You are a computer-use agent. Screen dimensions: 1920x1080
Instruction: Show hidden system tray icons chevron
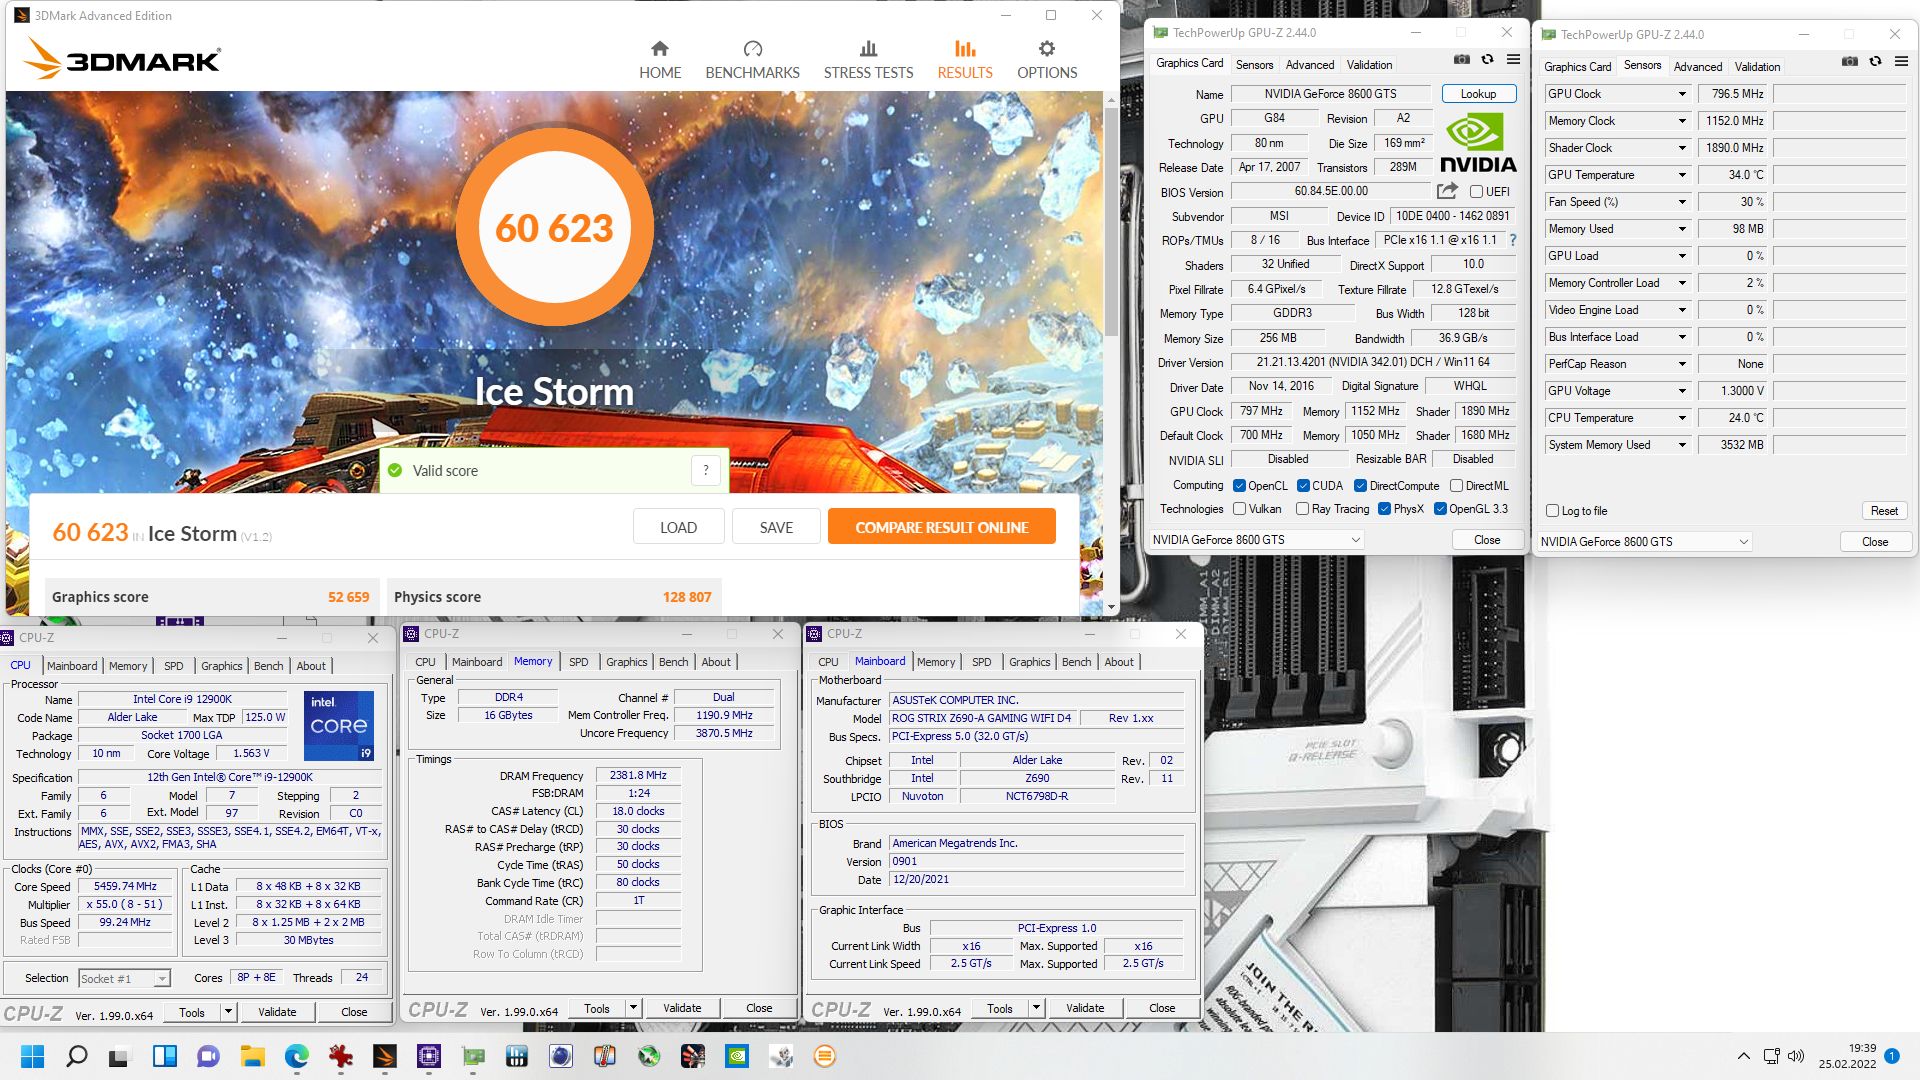(x=1743, y=1056)
